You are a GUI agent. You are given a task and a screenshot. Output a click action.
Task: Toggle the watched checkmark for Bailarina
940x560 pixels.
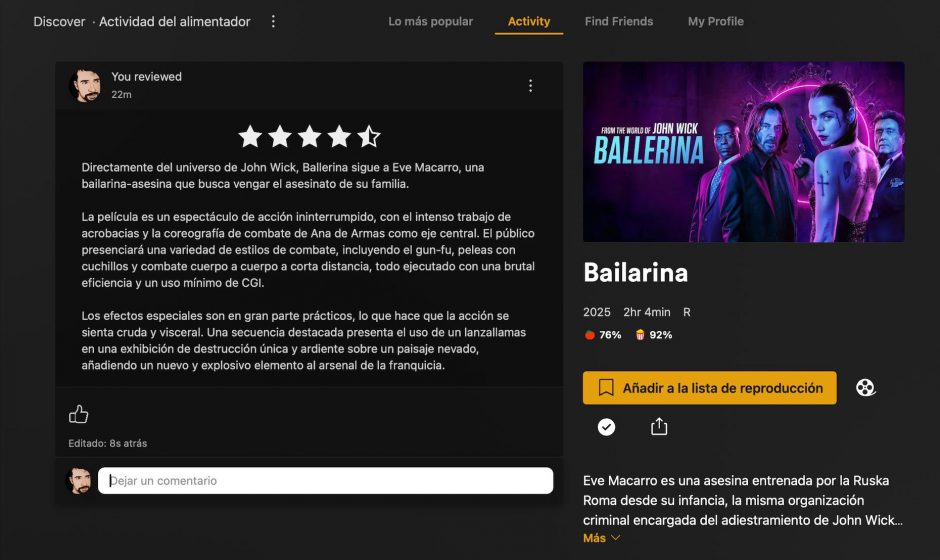pos(606,427)
